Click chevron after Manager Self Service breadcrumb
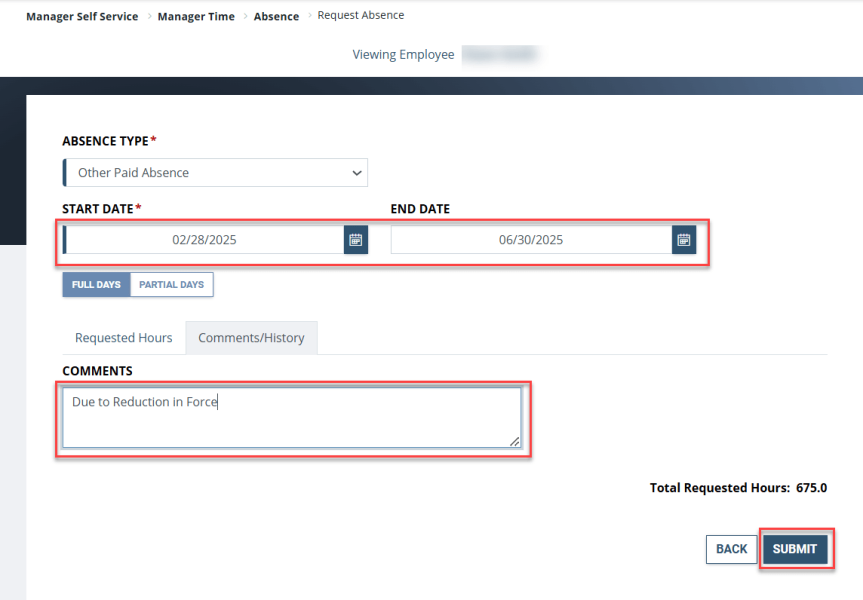 tap(148, 17)
